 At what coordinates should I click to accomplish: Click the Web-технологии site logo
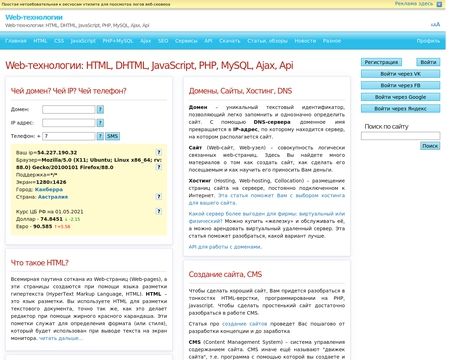(34, 17)
